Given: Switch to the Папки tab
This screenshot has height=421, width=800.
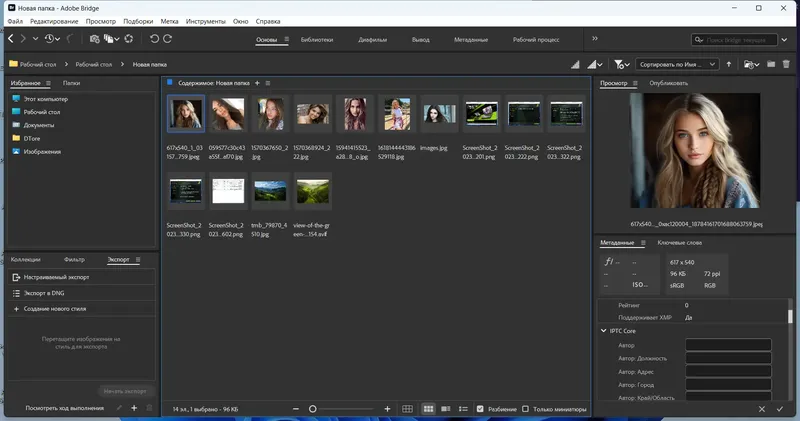Looking at the screenshot, I should pos(71,83).
